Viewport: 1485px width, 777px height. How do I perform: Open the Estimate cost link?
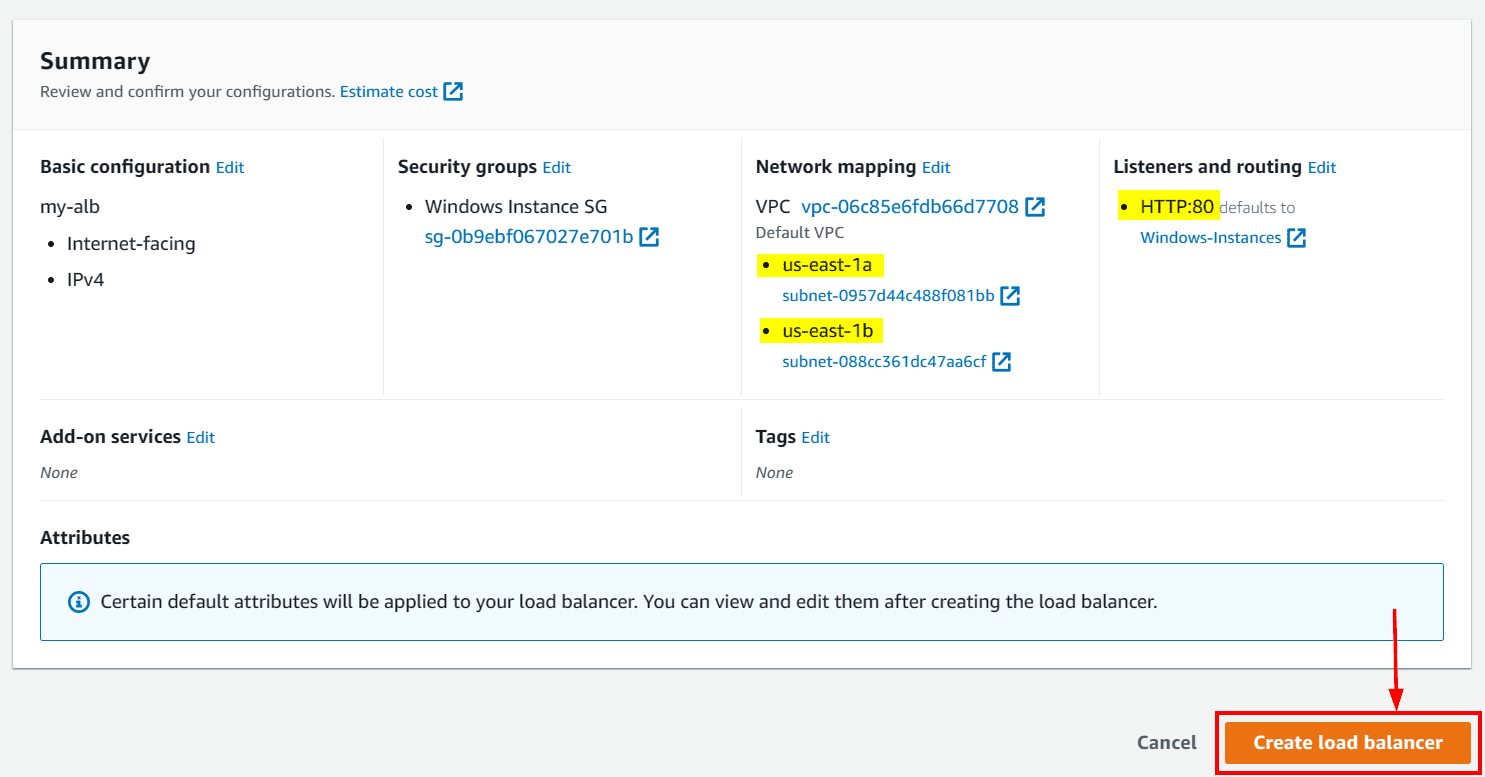click(x=388, y=91)
